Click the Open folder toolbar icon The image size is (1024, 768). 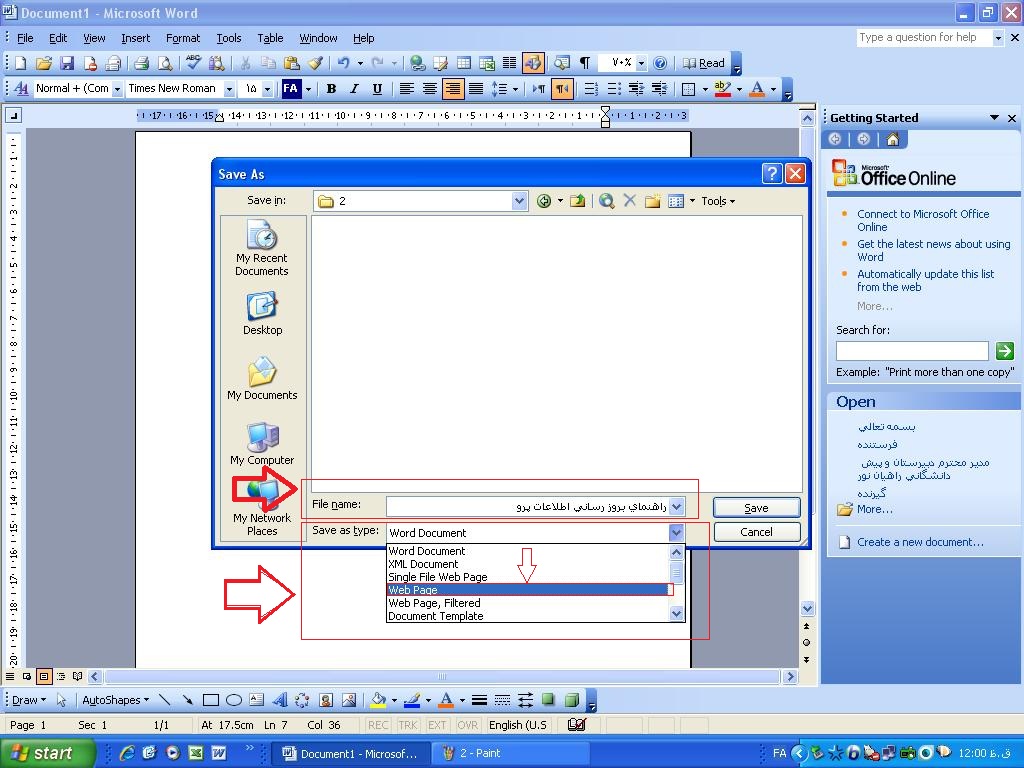point(44,63)
